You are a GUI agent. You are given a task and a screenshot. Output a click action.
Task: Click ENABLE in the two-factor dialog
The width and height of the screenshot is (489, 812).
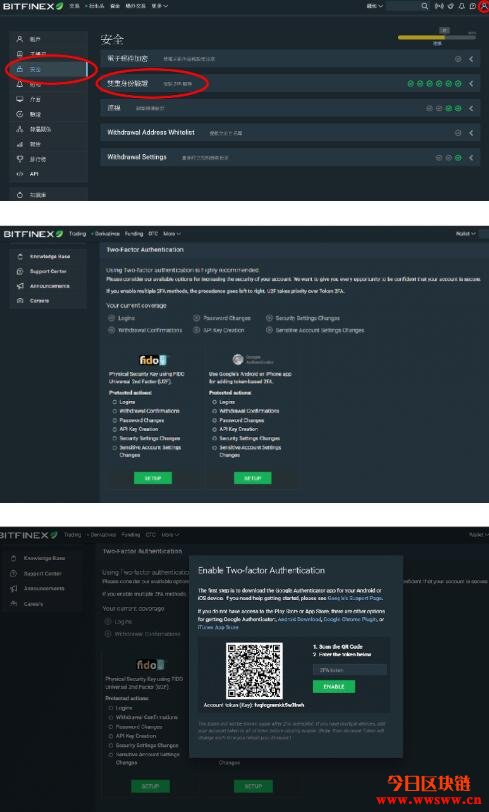pos(334,687)
